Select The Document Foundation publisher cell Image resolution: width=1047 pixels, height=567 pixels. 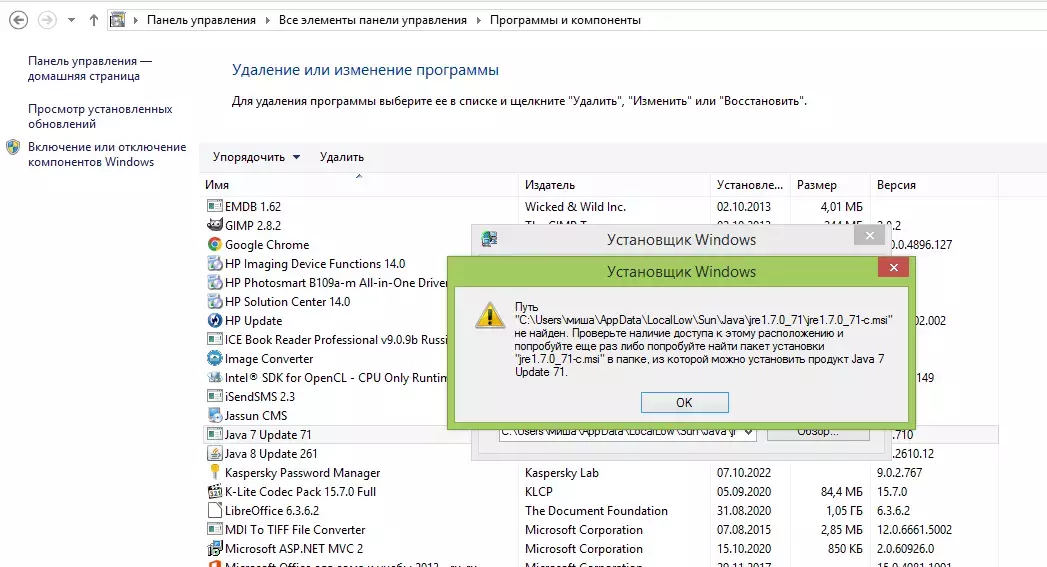(596, 511)
